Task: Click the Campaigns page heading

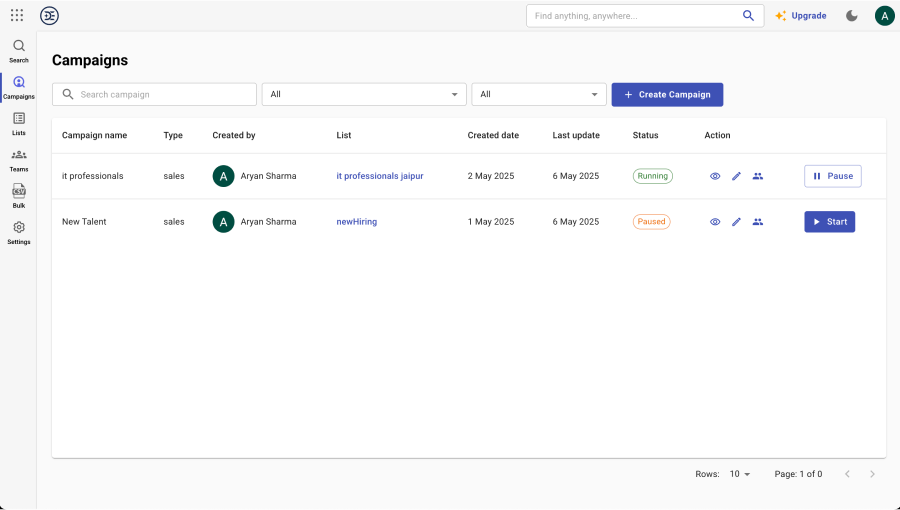Action: pyautogui.click(x=90, y=60)
